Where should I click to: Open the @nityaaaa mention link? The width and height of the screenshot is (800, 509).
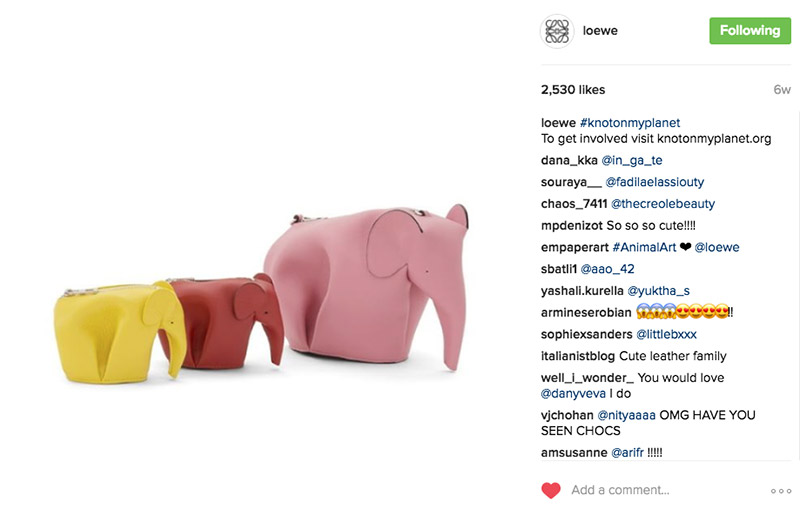pyautogui.click(x=627, y=415)
